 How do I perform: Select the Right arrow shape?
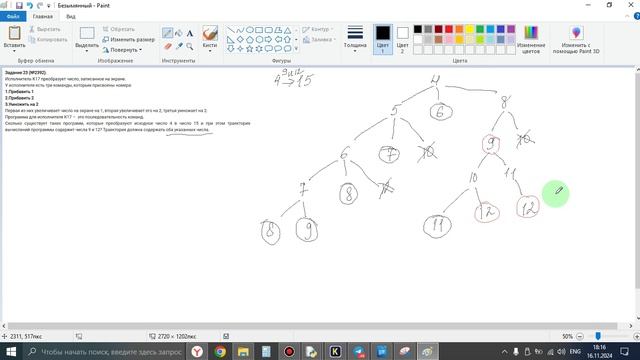268,40
